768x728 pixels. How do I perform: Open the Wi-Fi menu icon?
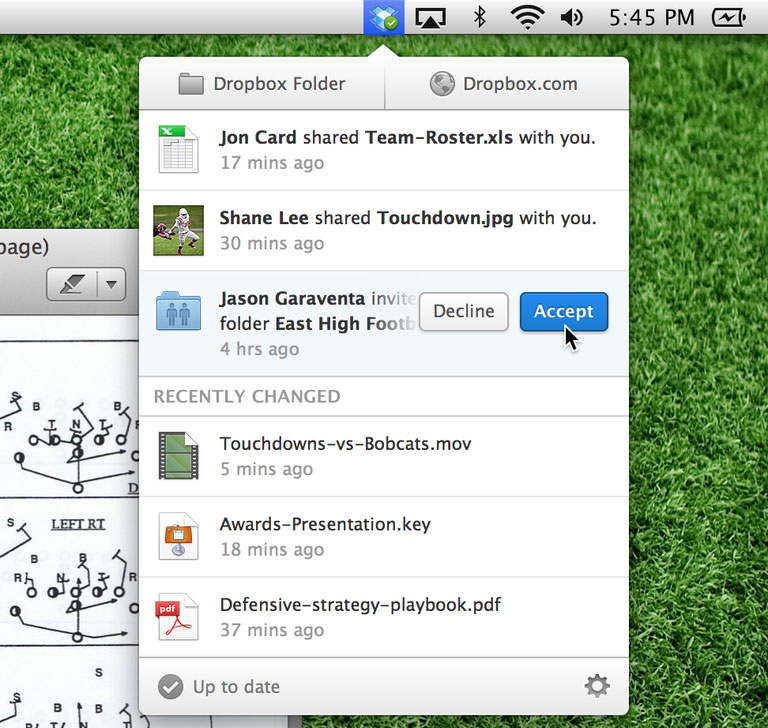(527, 18)
